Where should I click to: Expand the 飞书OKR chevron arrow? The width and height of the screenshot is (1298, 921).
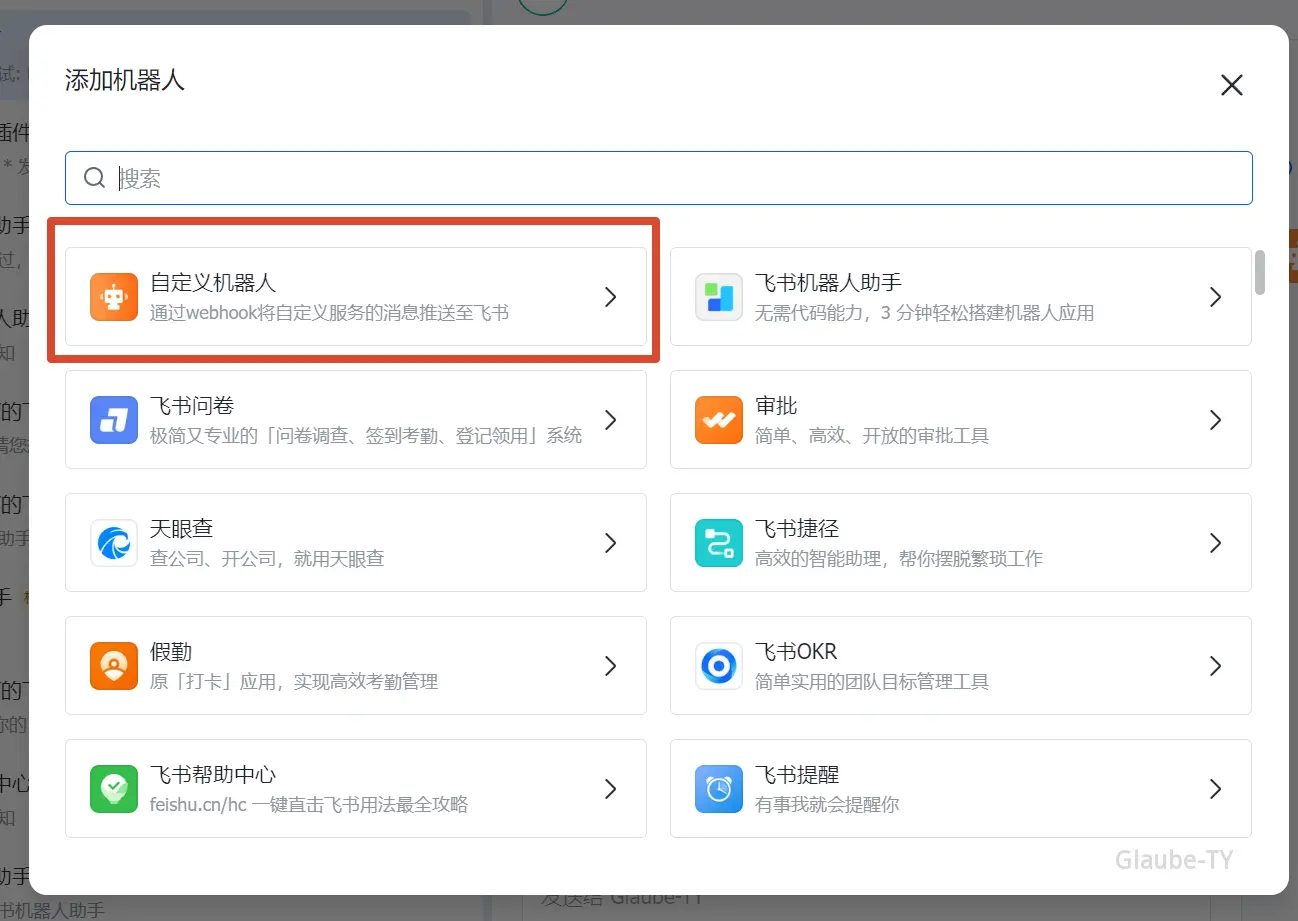[1216, 666]
